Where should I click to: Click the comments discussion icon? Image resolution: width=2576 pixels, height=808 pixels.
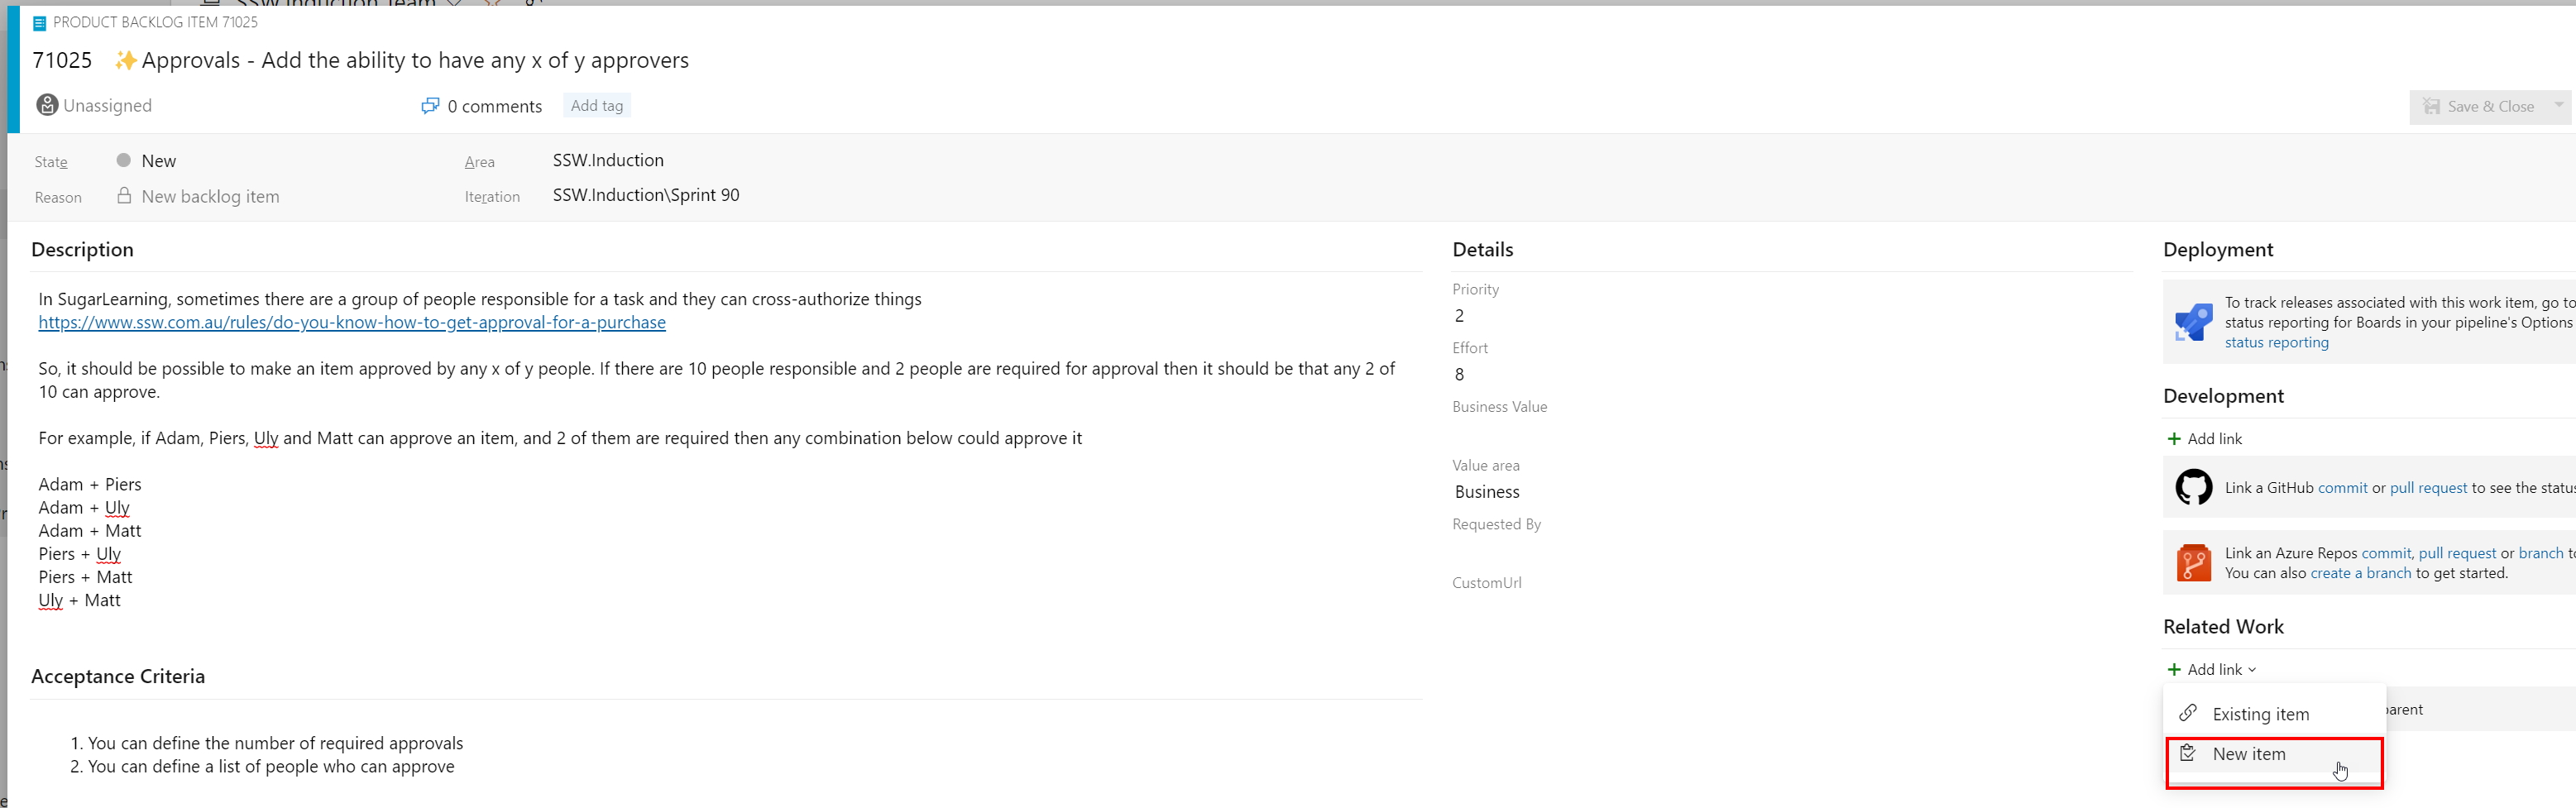coord(430,105)
